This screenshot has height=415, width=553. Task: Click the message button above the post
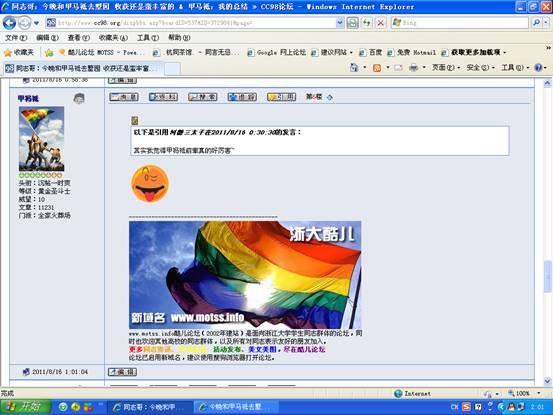click(124, 97)
